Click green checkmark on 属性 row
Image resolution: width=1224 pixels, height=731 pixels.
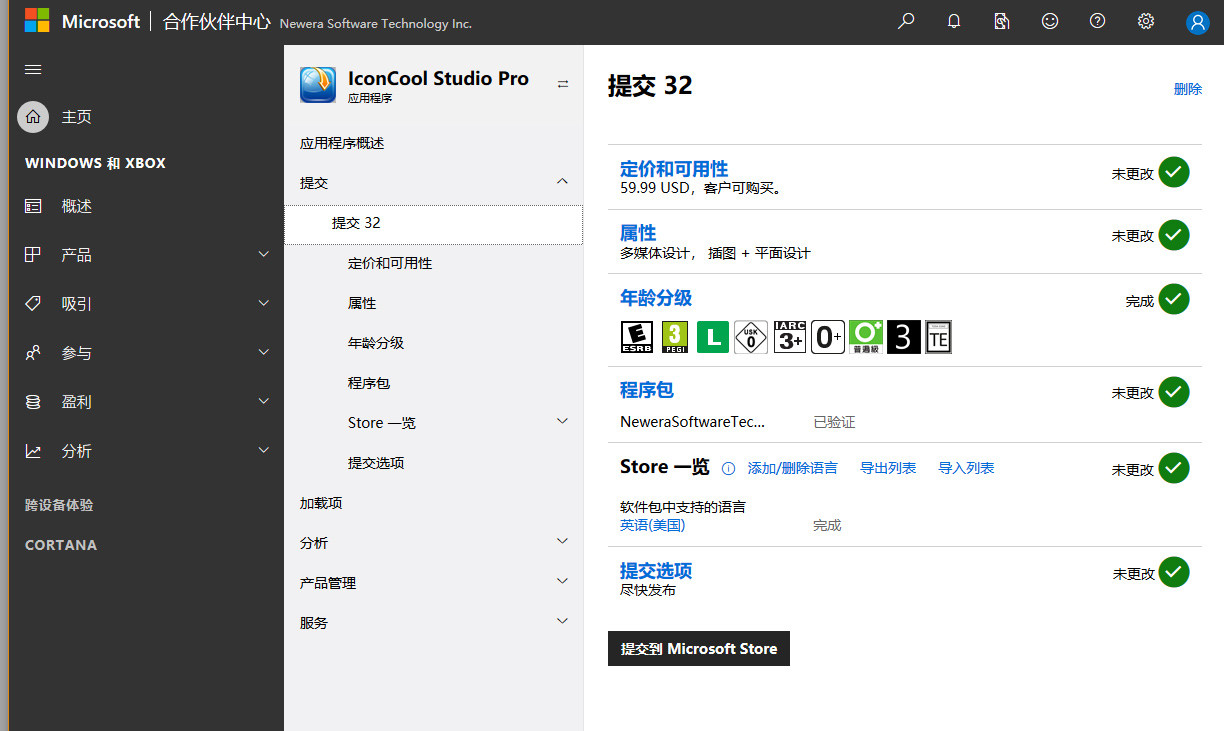click(1174, 235)
